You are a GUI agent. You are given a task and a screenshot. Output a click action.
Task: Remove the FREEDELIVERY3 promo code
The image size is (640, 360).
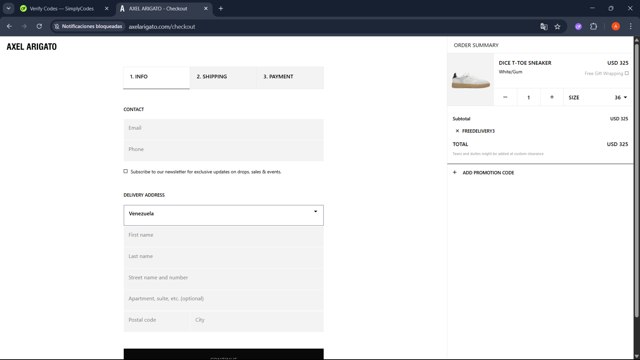tap(457, 131)
